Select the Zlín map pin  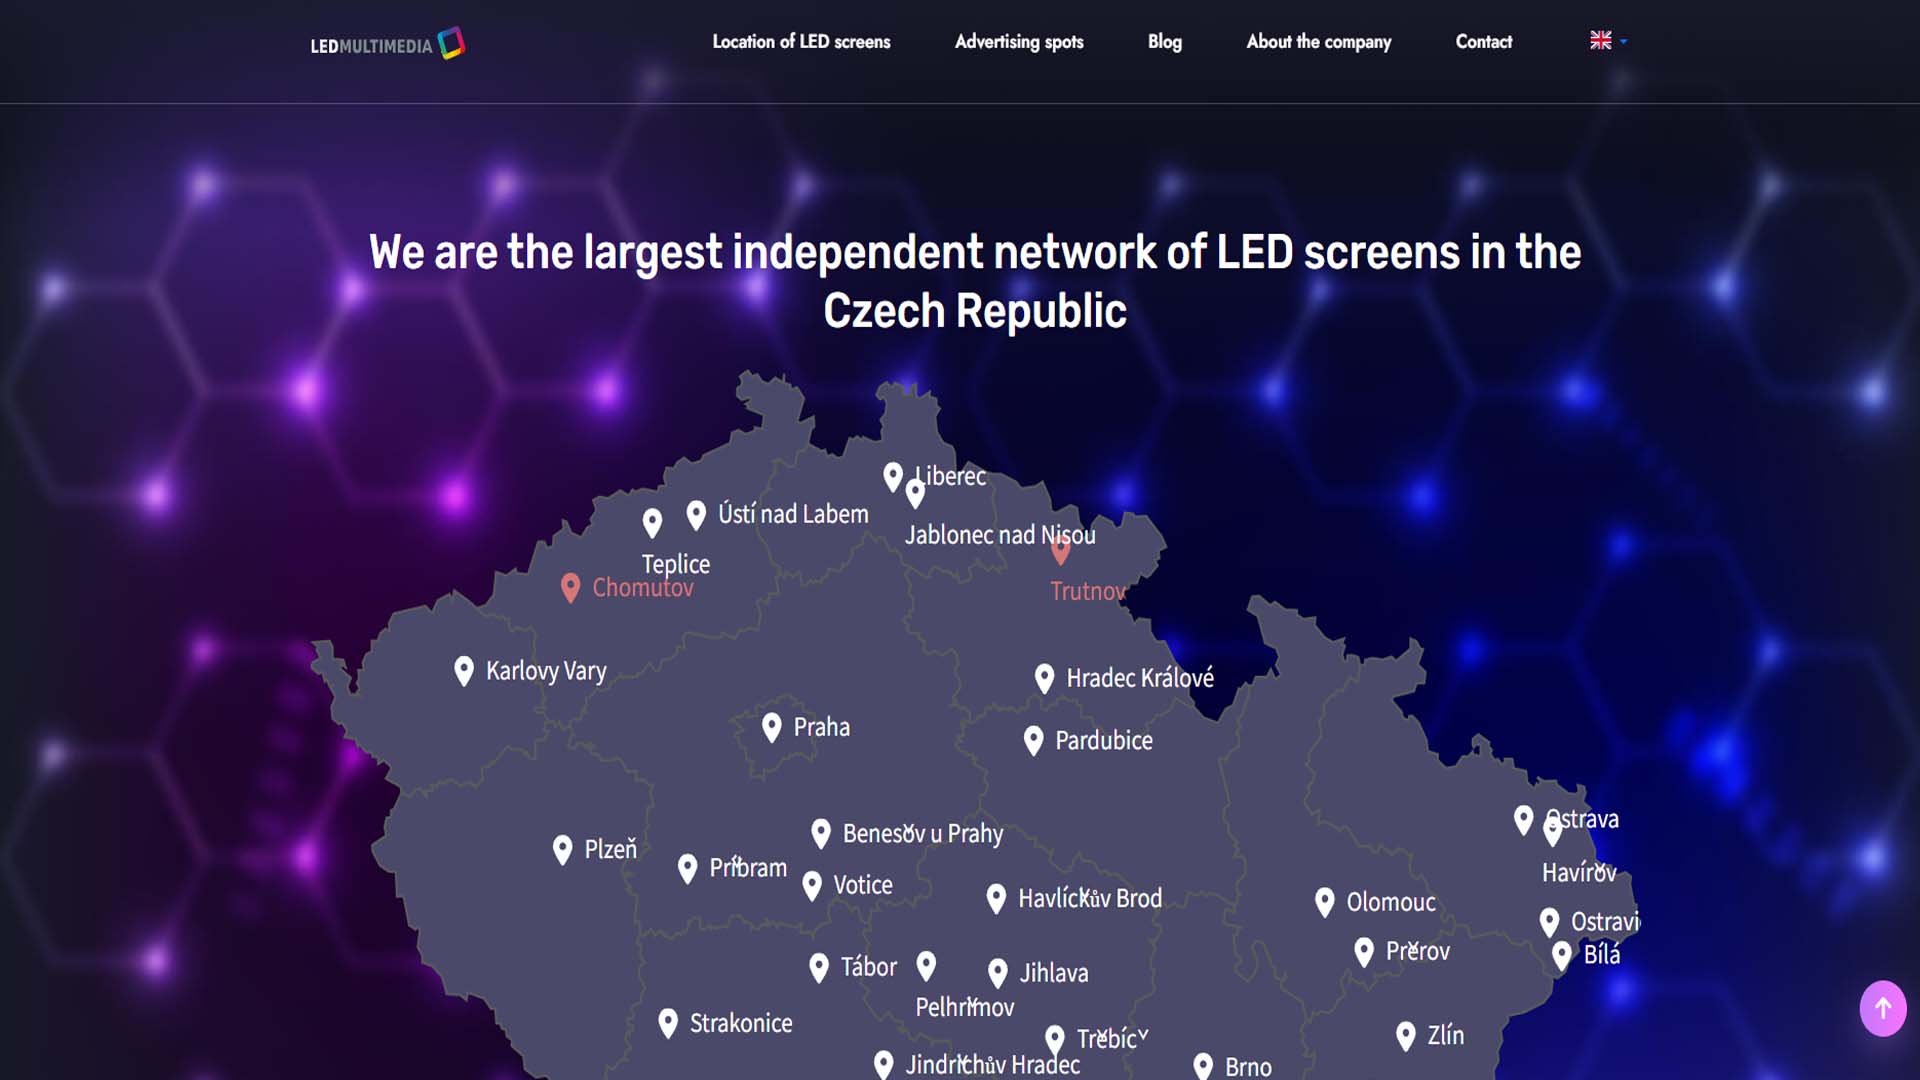[x=1405, y=1036]
